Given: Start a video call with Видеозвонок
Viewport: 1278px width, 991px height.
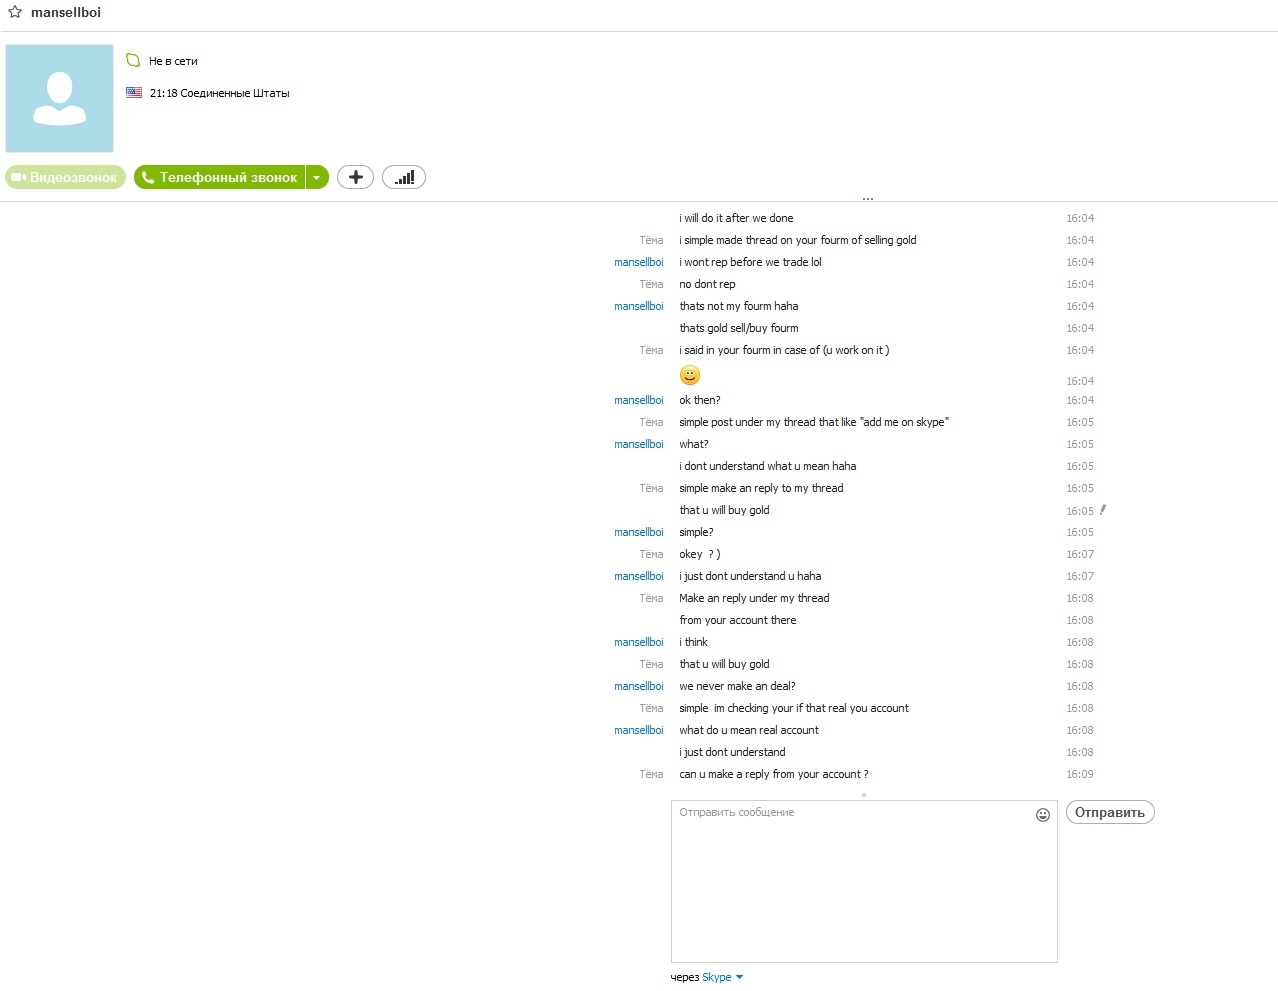Looking at the screenshot, I should tap(66, 177).
